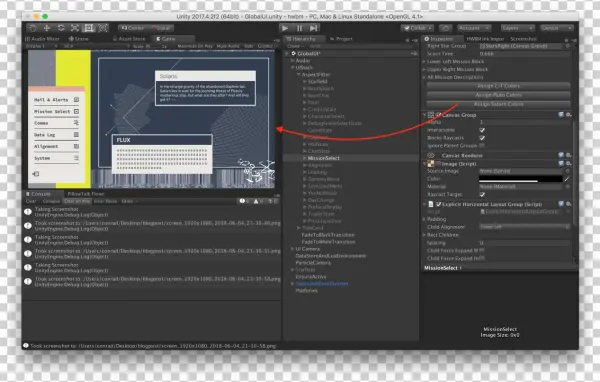
Task: Toggle the Blocks Raycasts checkbox
Action: pos(482,138)
